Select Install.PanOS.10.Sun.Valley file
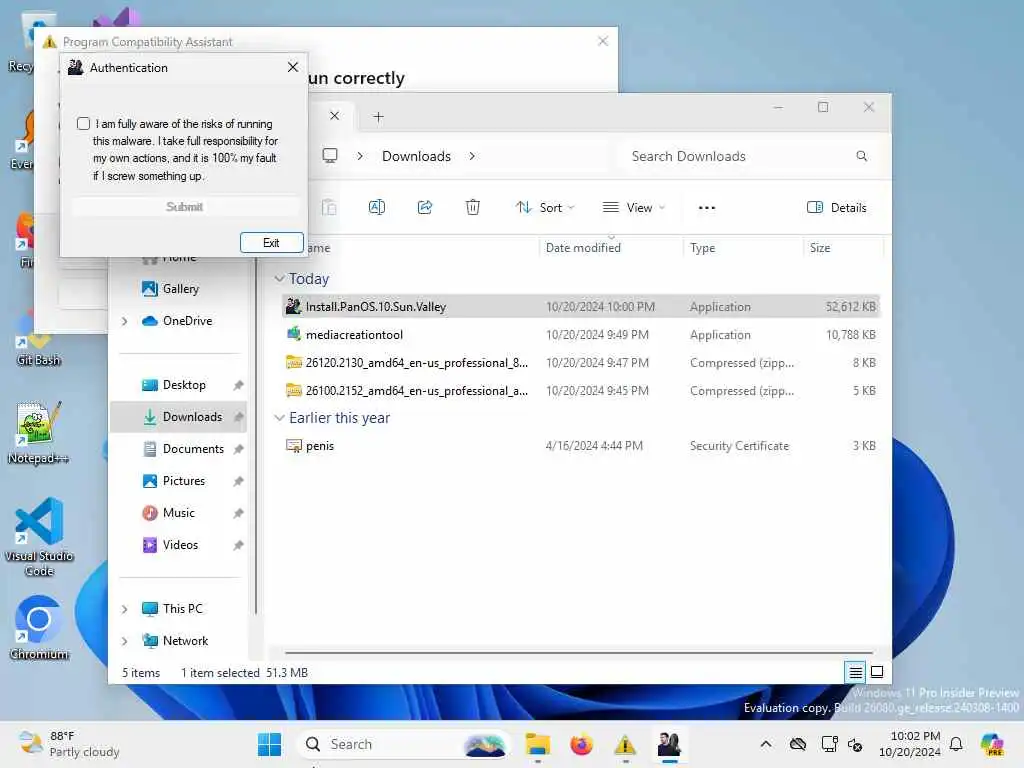The width and height of the screenshot is (1024, 768). click(581, 306)
